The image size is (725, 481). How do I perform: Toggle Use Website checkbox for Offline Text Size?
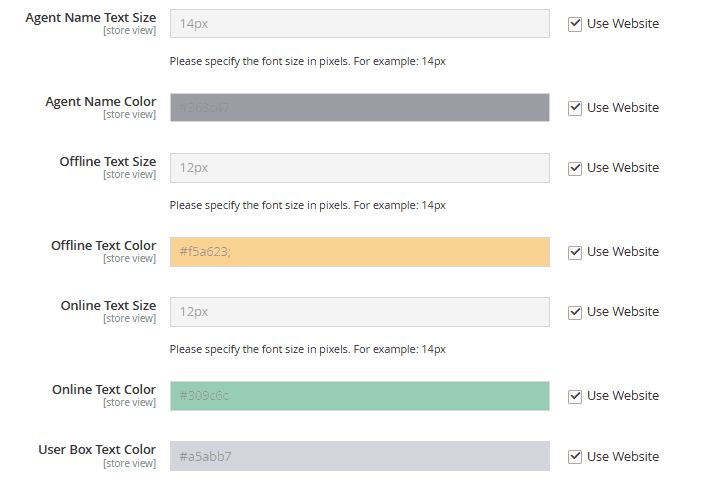point(575,168)
